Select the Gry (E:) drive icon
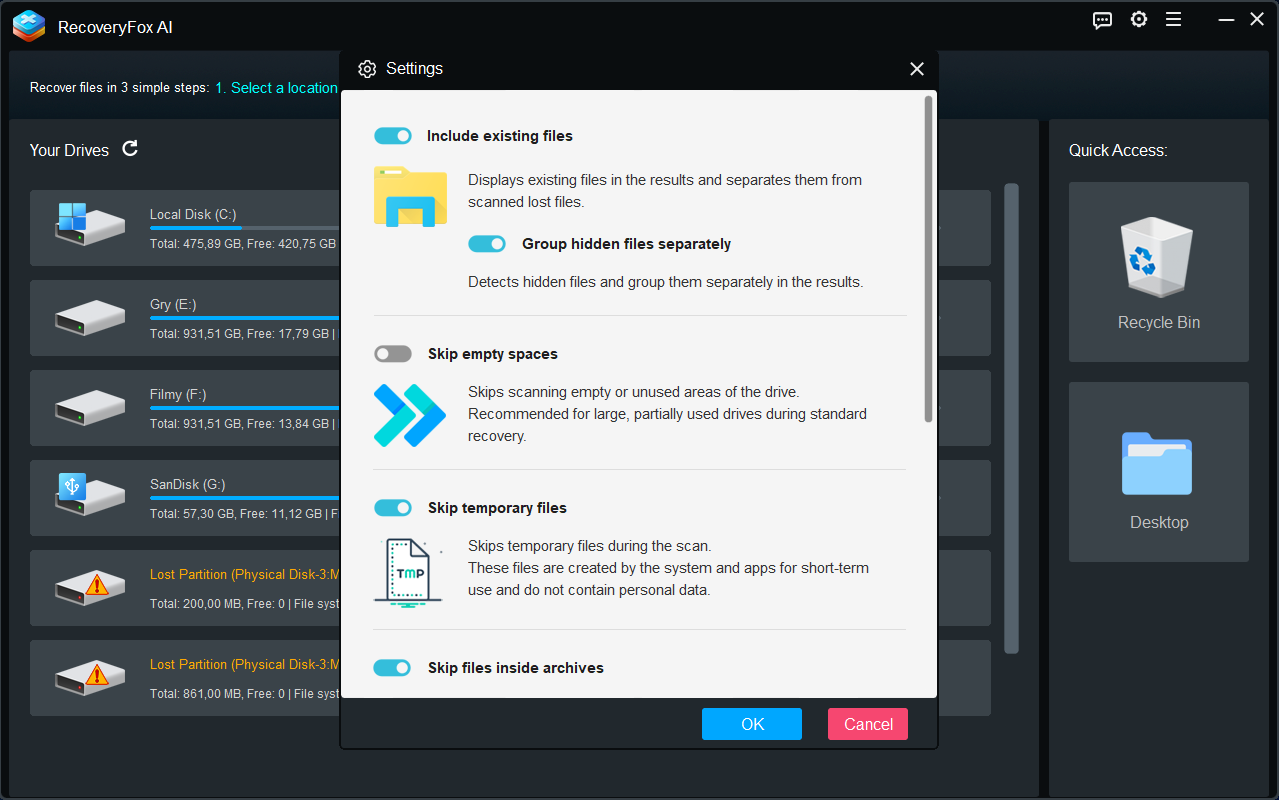1279x800 pixels. 90,318
